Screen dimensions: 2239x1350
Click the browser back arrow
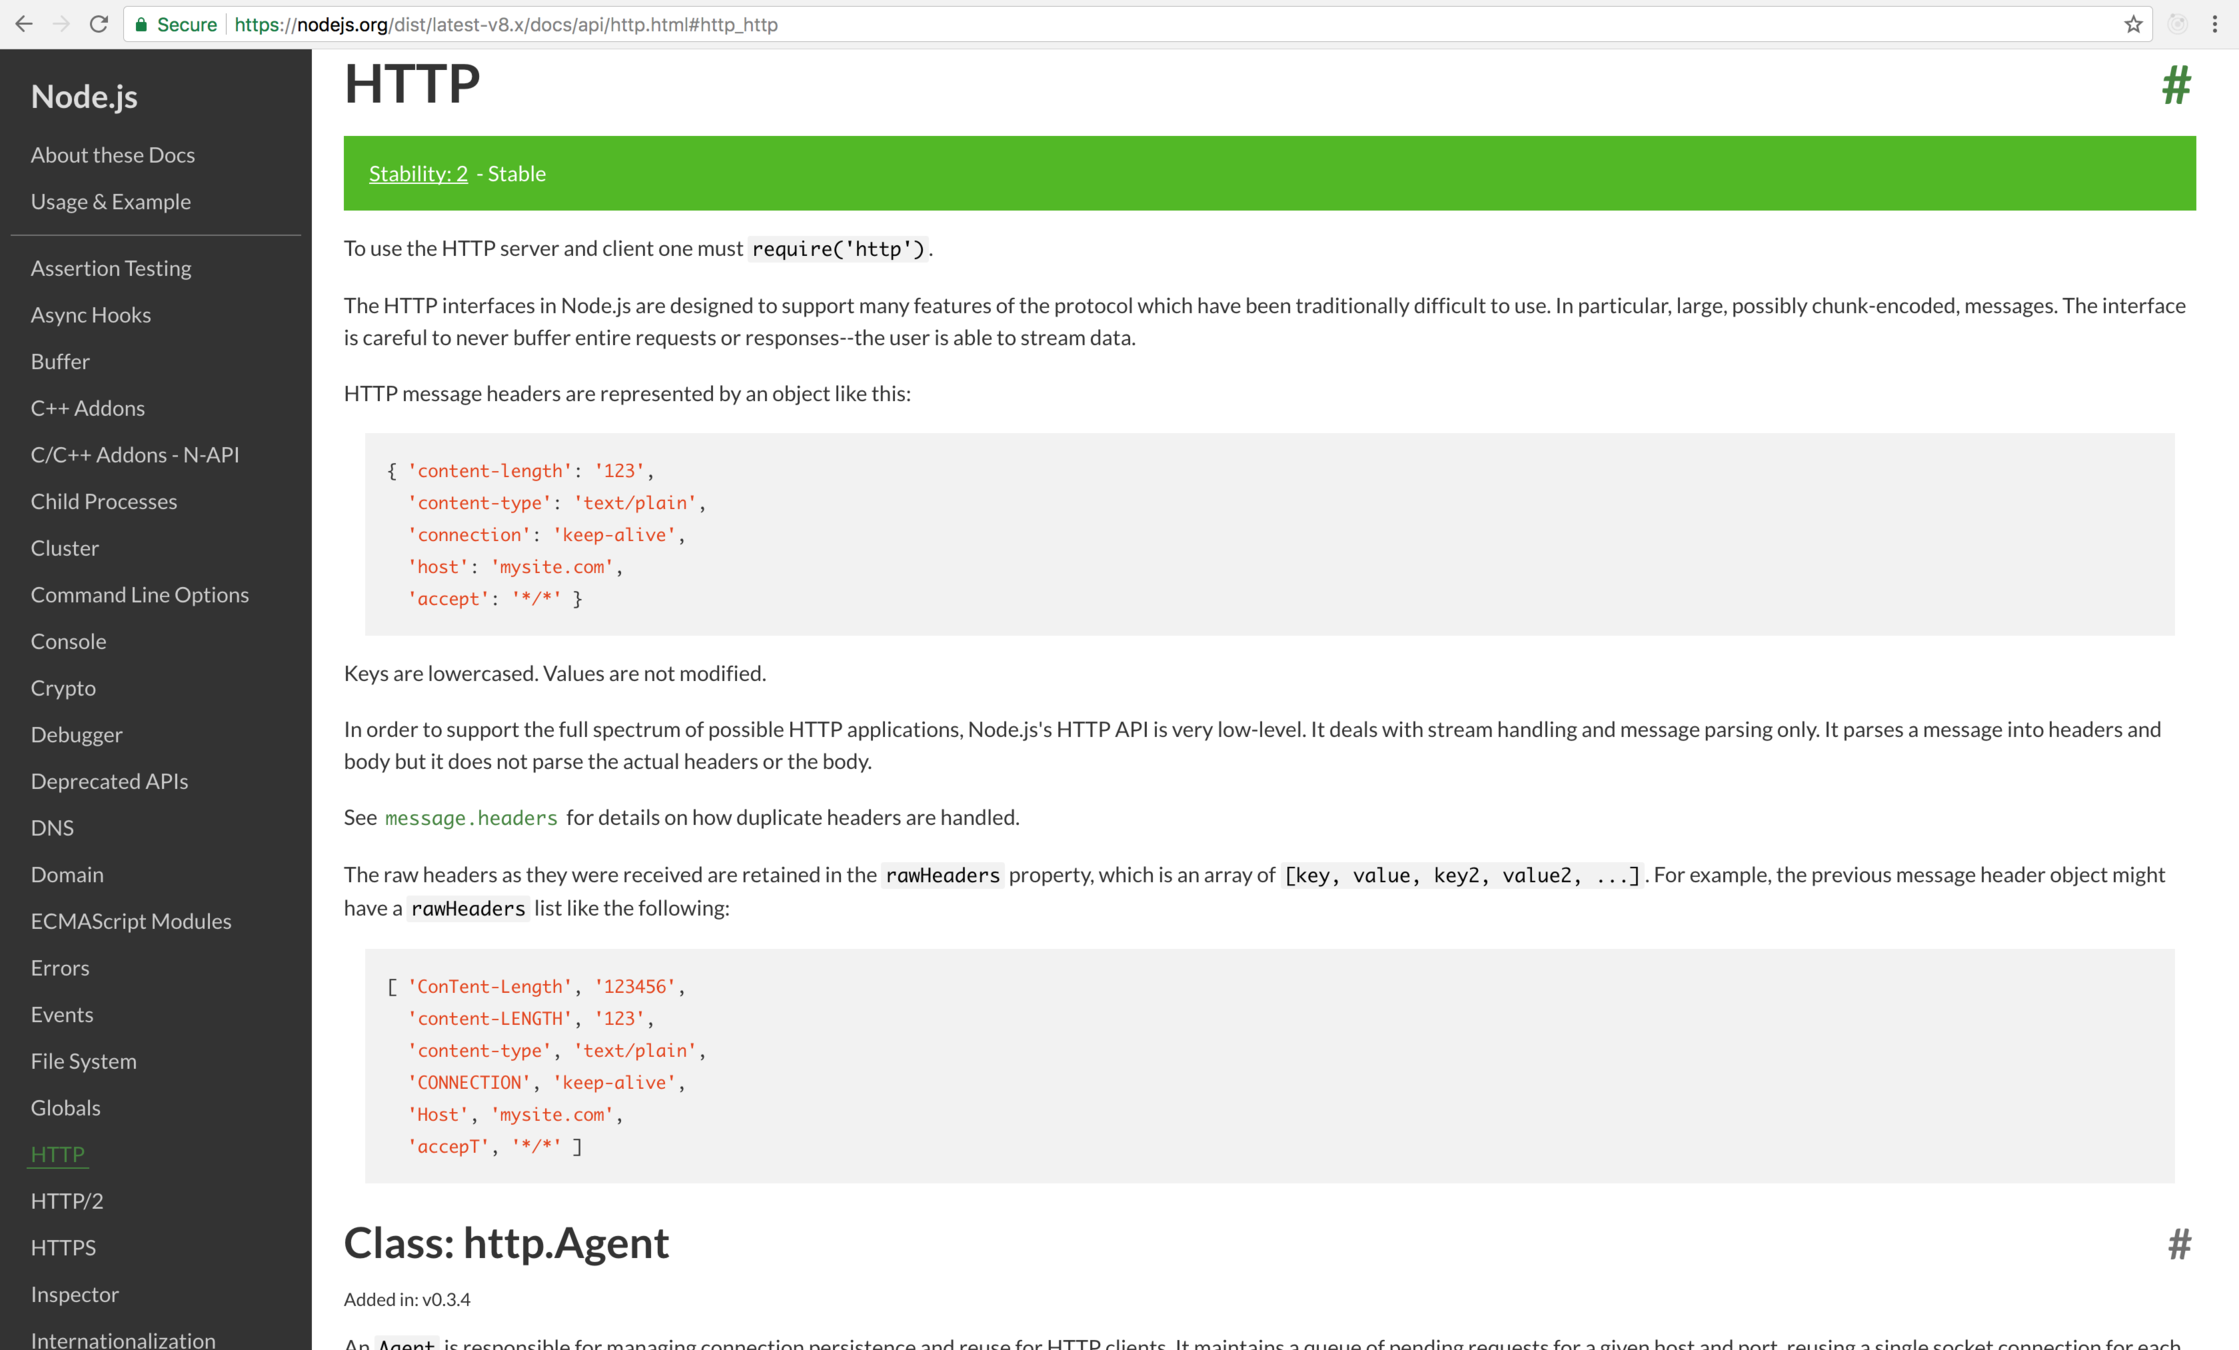click(x=24, y=24)
